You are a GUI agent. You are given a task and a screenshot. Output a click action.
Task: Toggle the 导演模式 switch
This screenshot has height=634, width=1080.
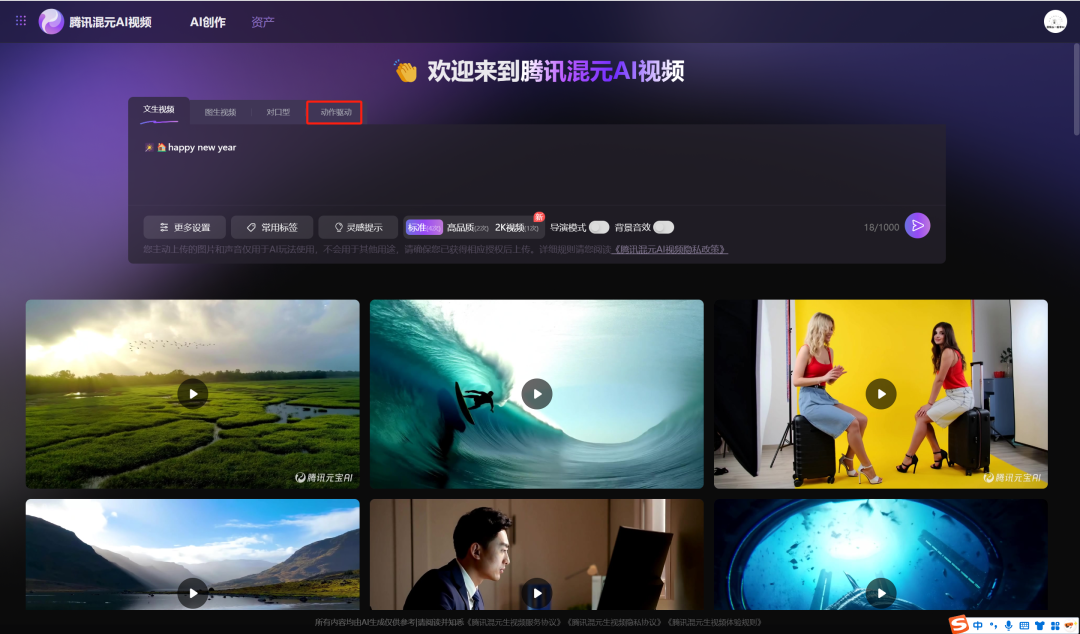click(x=599, y=227)
